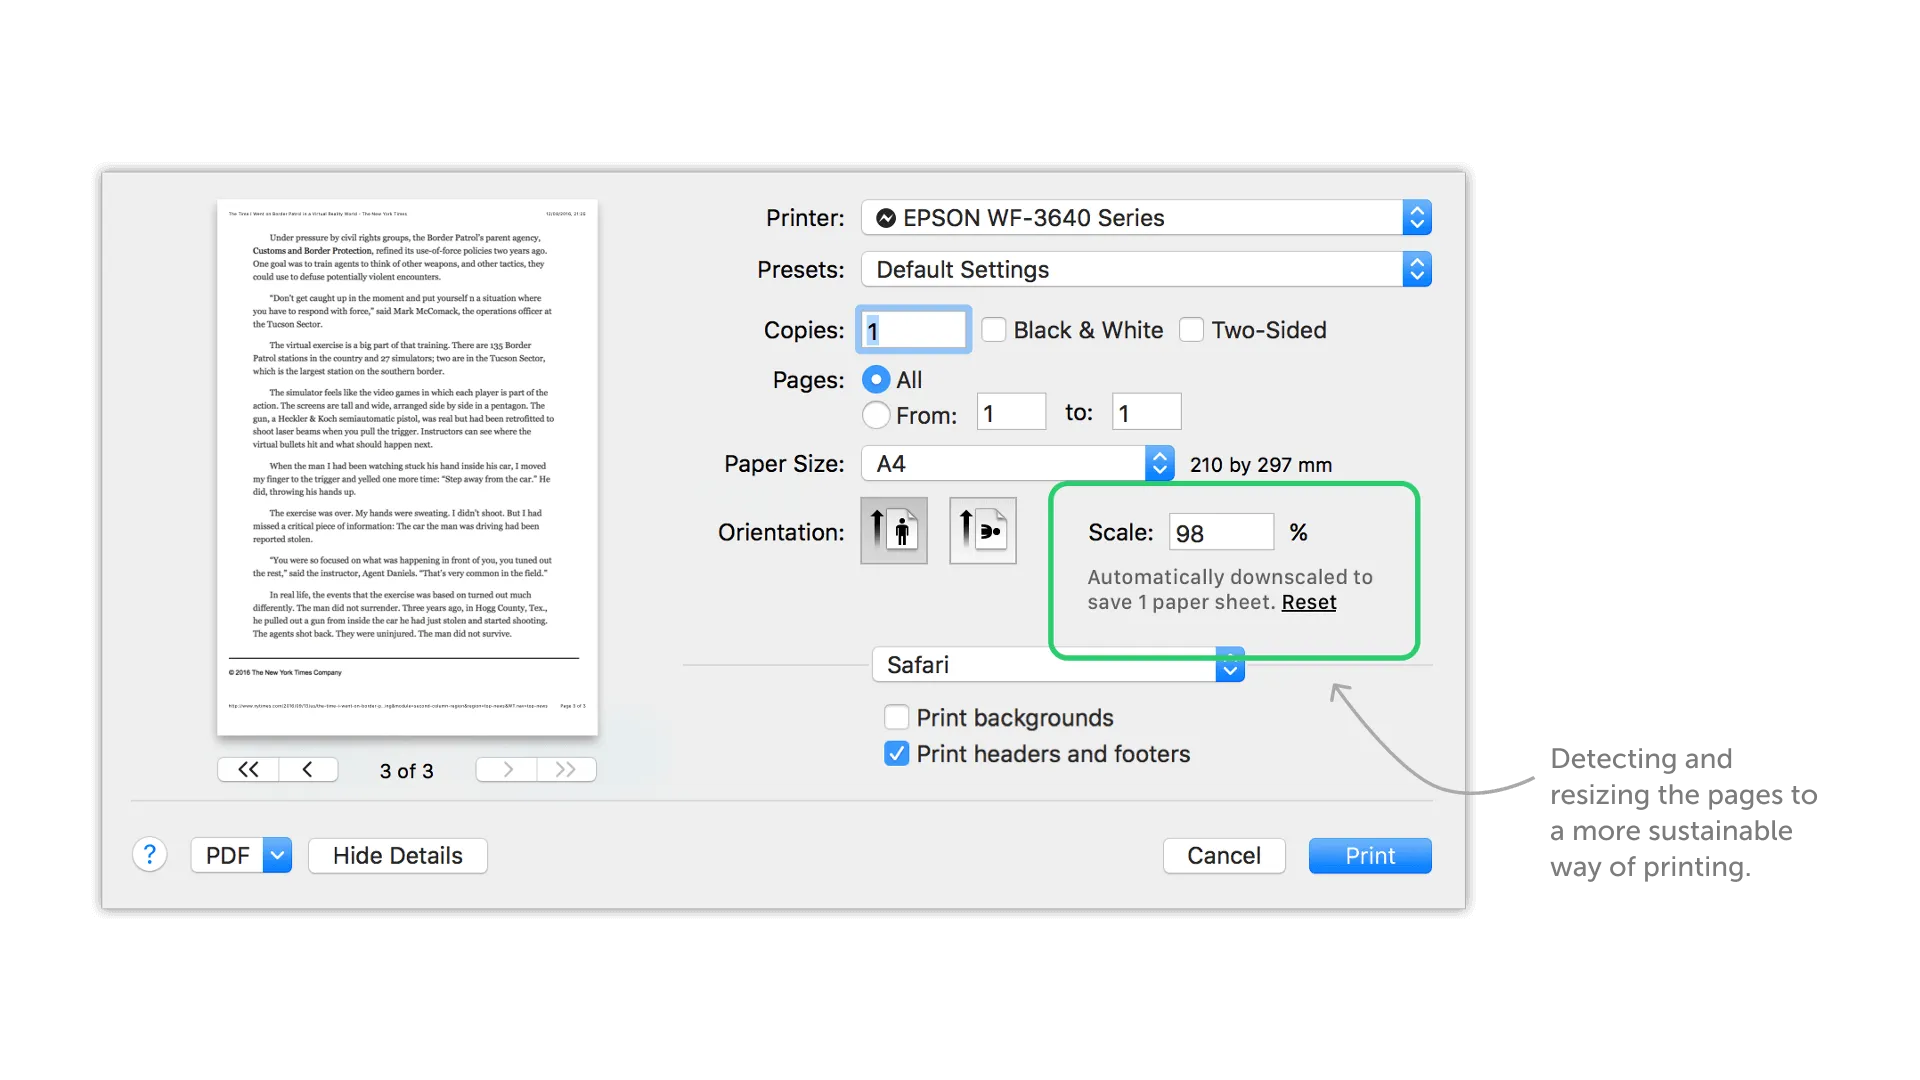
Task: Enable Print backgrounds option
Action: tap(897, 717)
